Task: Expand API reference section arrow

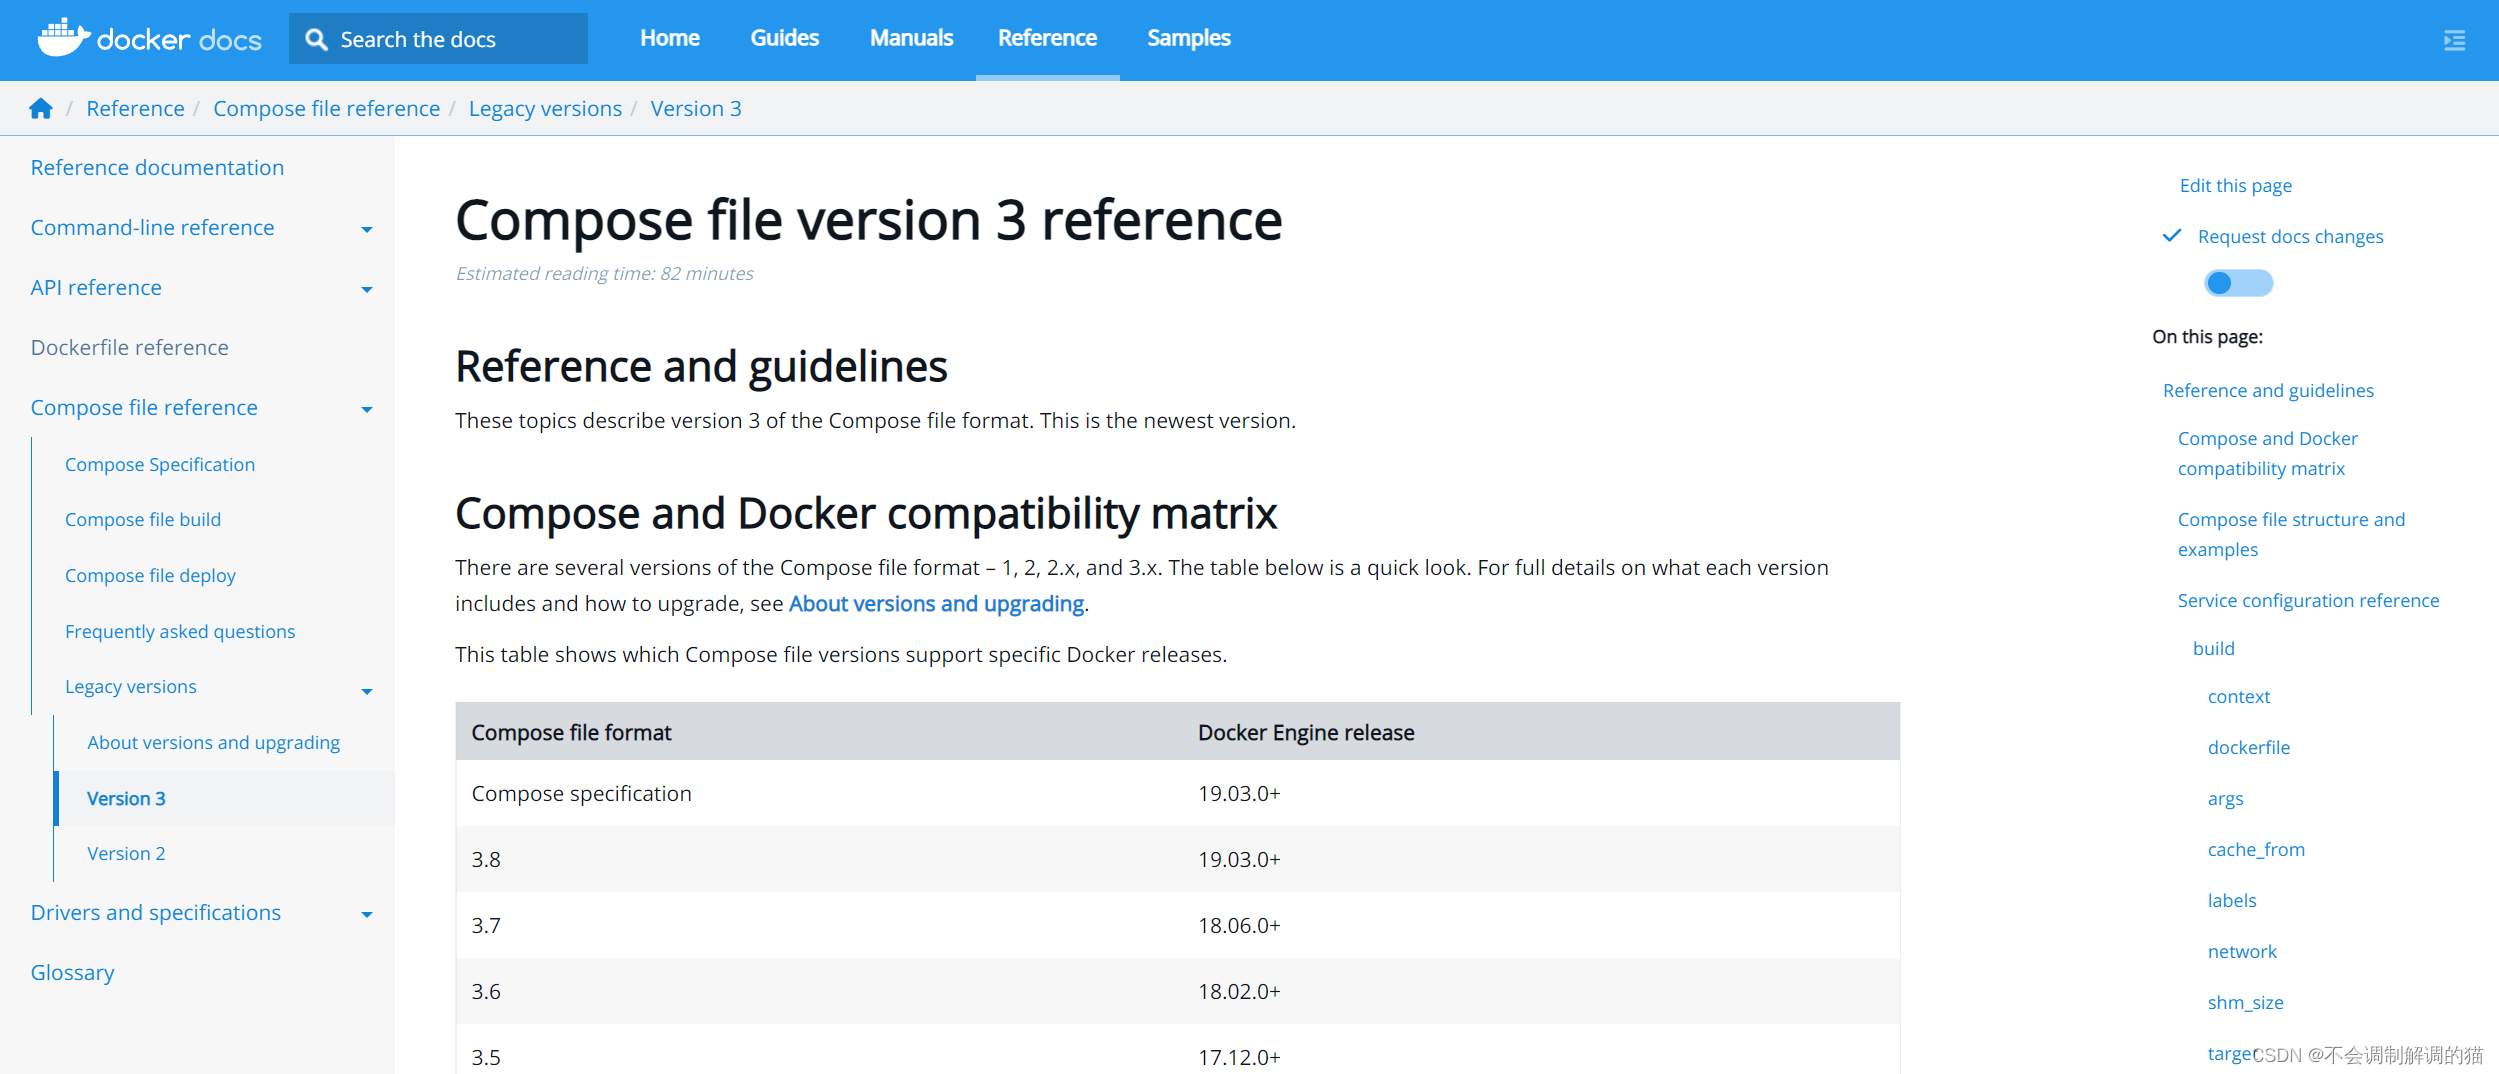Action: [367, 289]
